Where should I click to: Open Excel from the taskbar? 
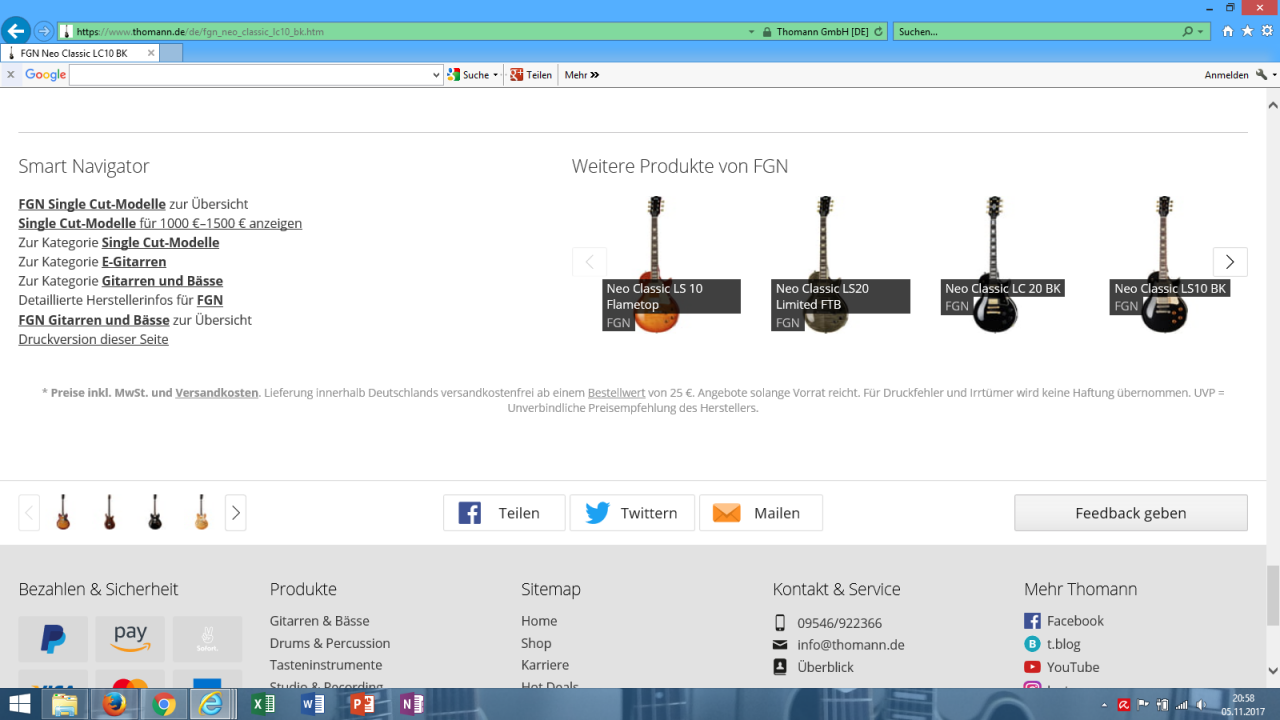point(263,704)
